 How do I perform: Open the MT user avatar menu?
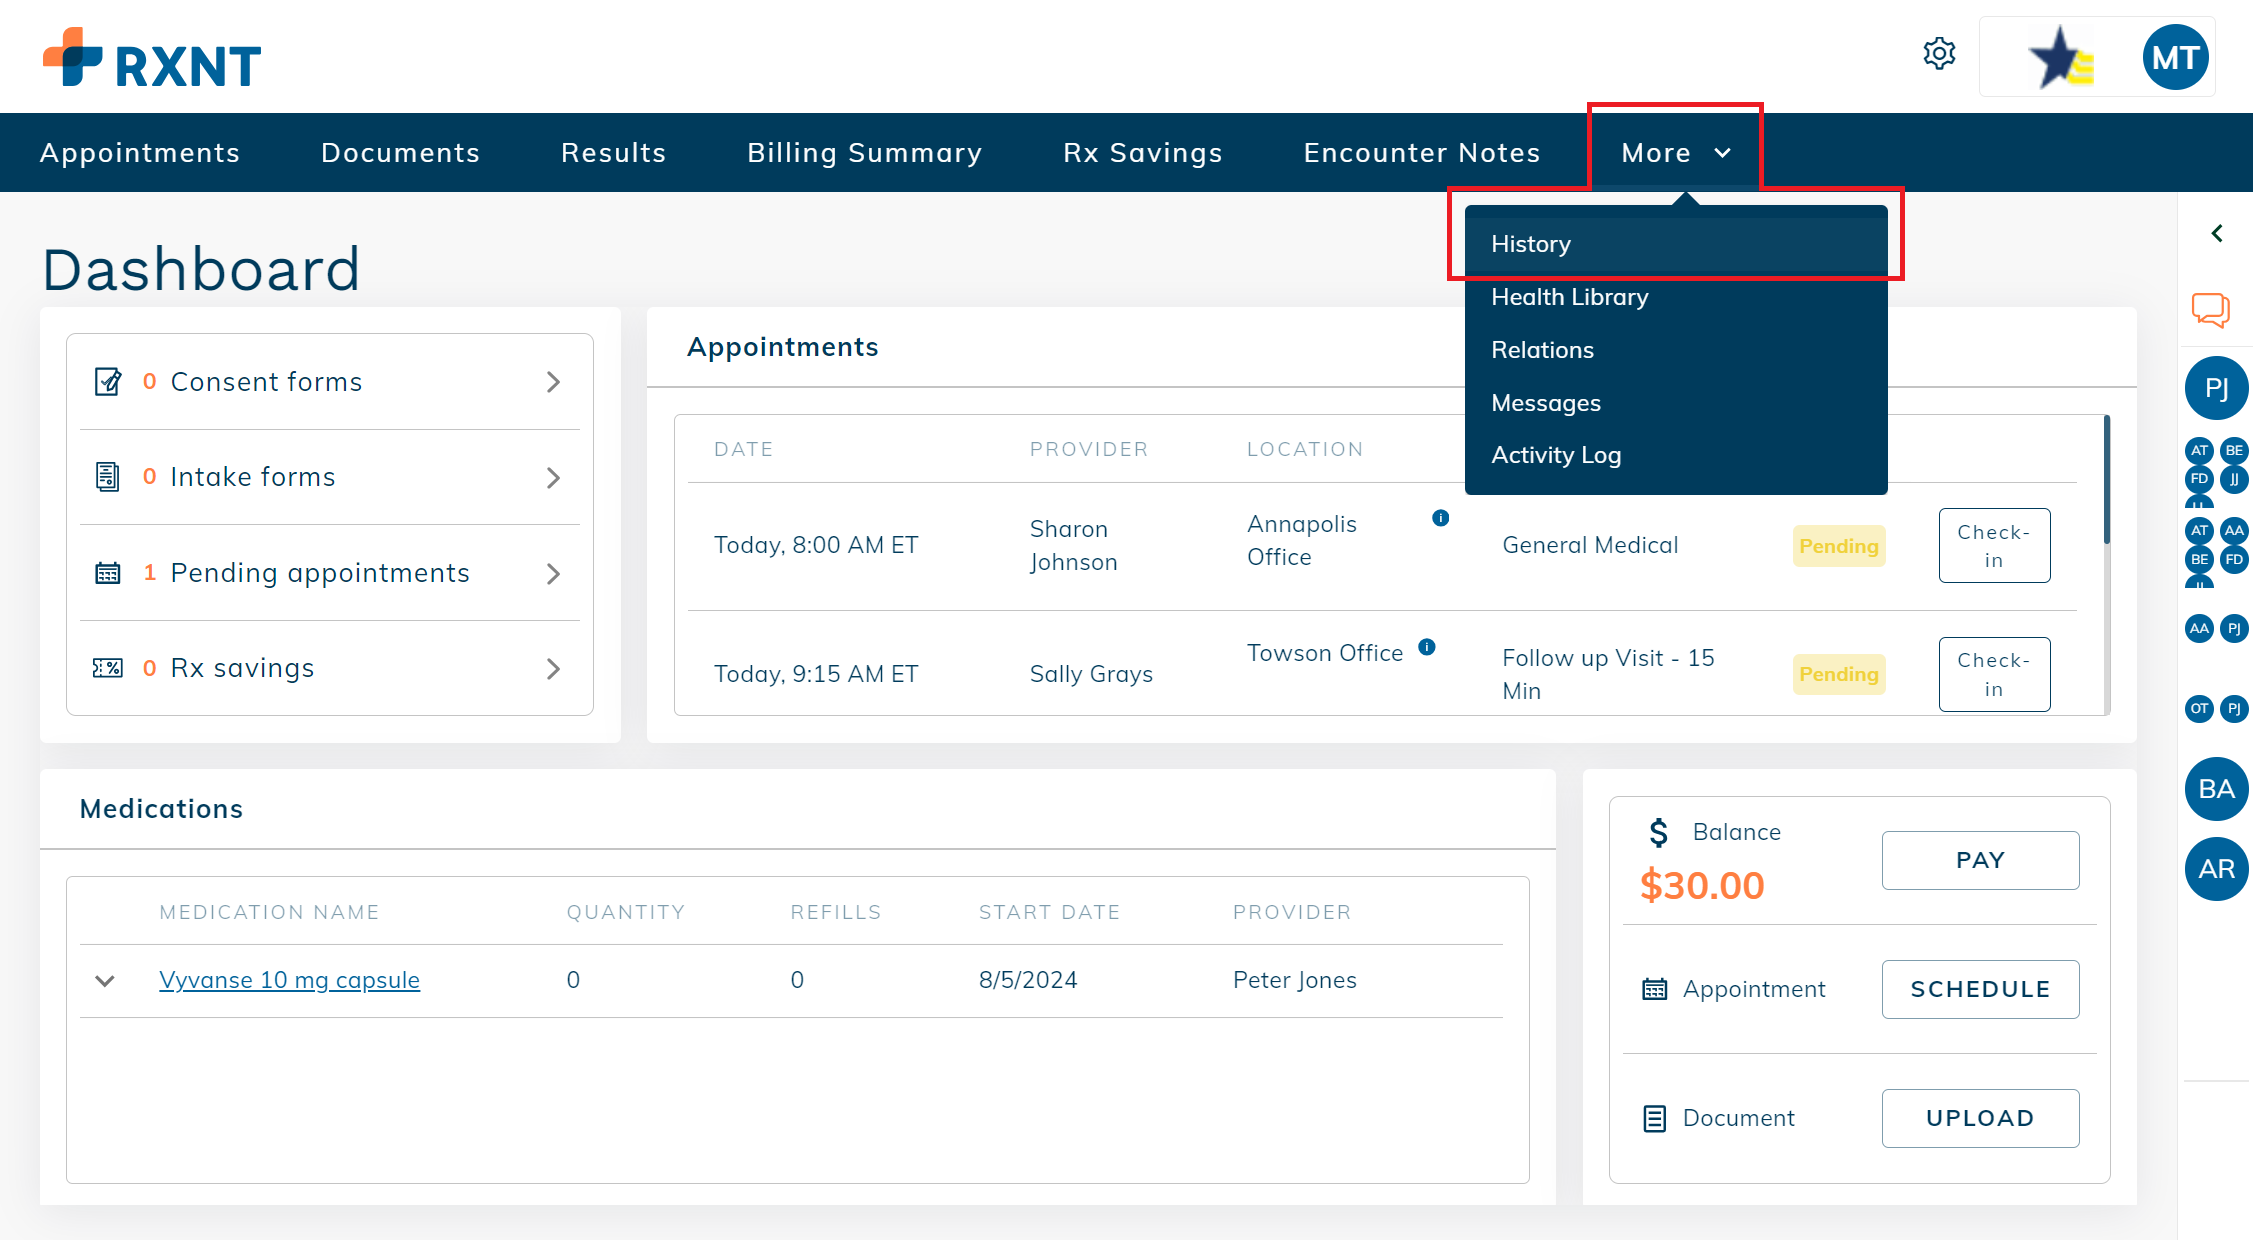[2175, 57]
